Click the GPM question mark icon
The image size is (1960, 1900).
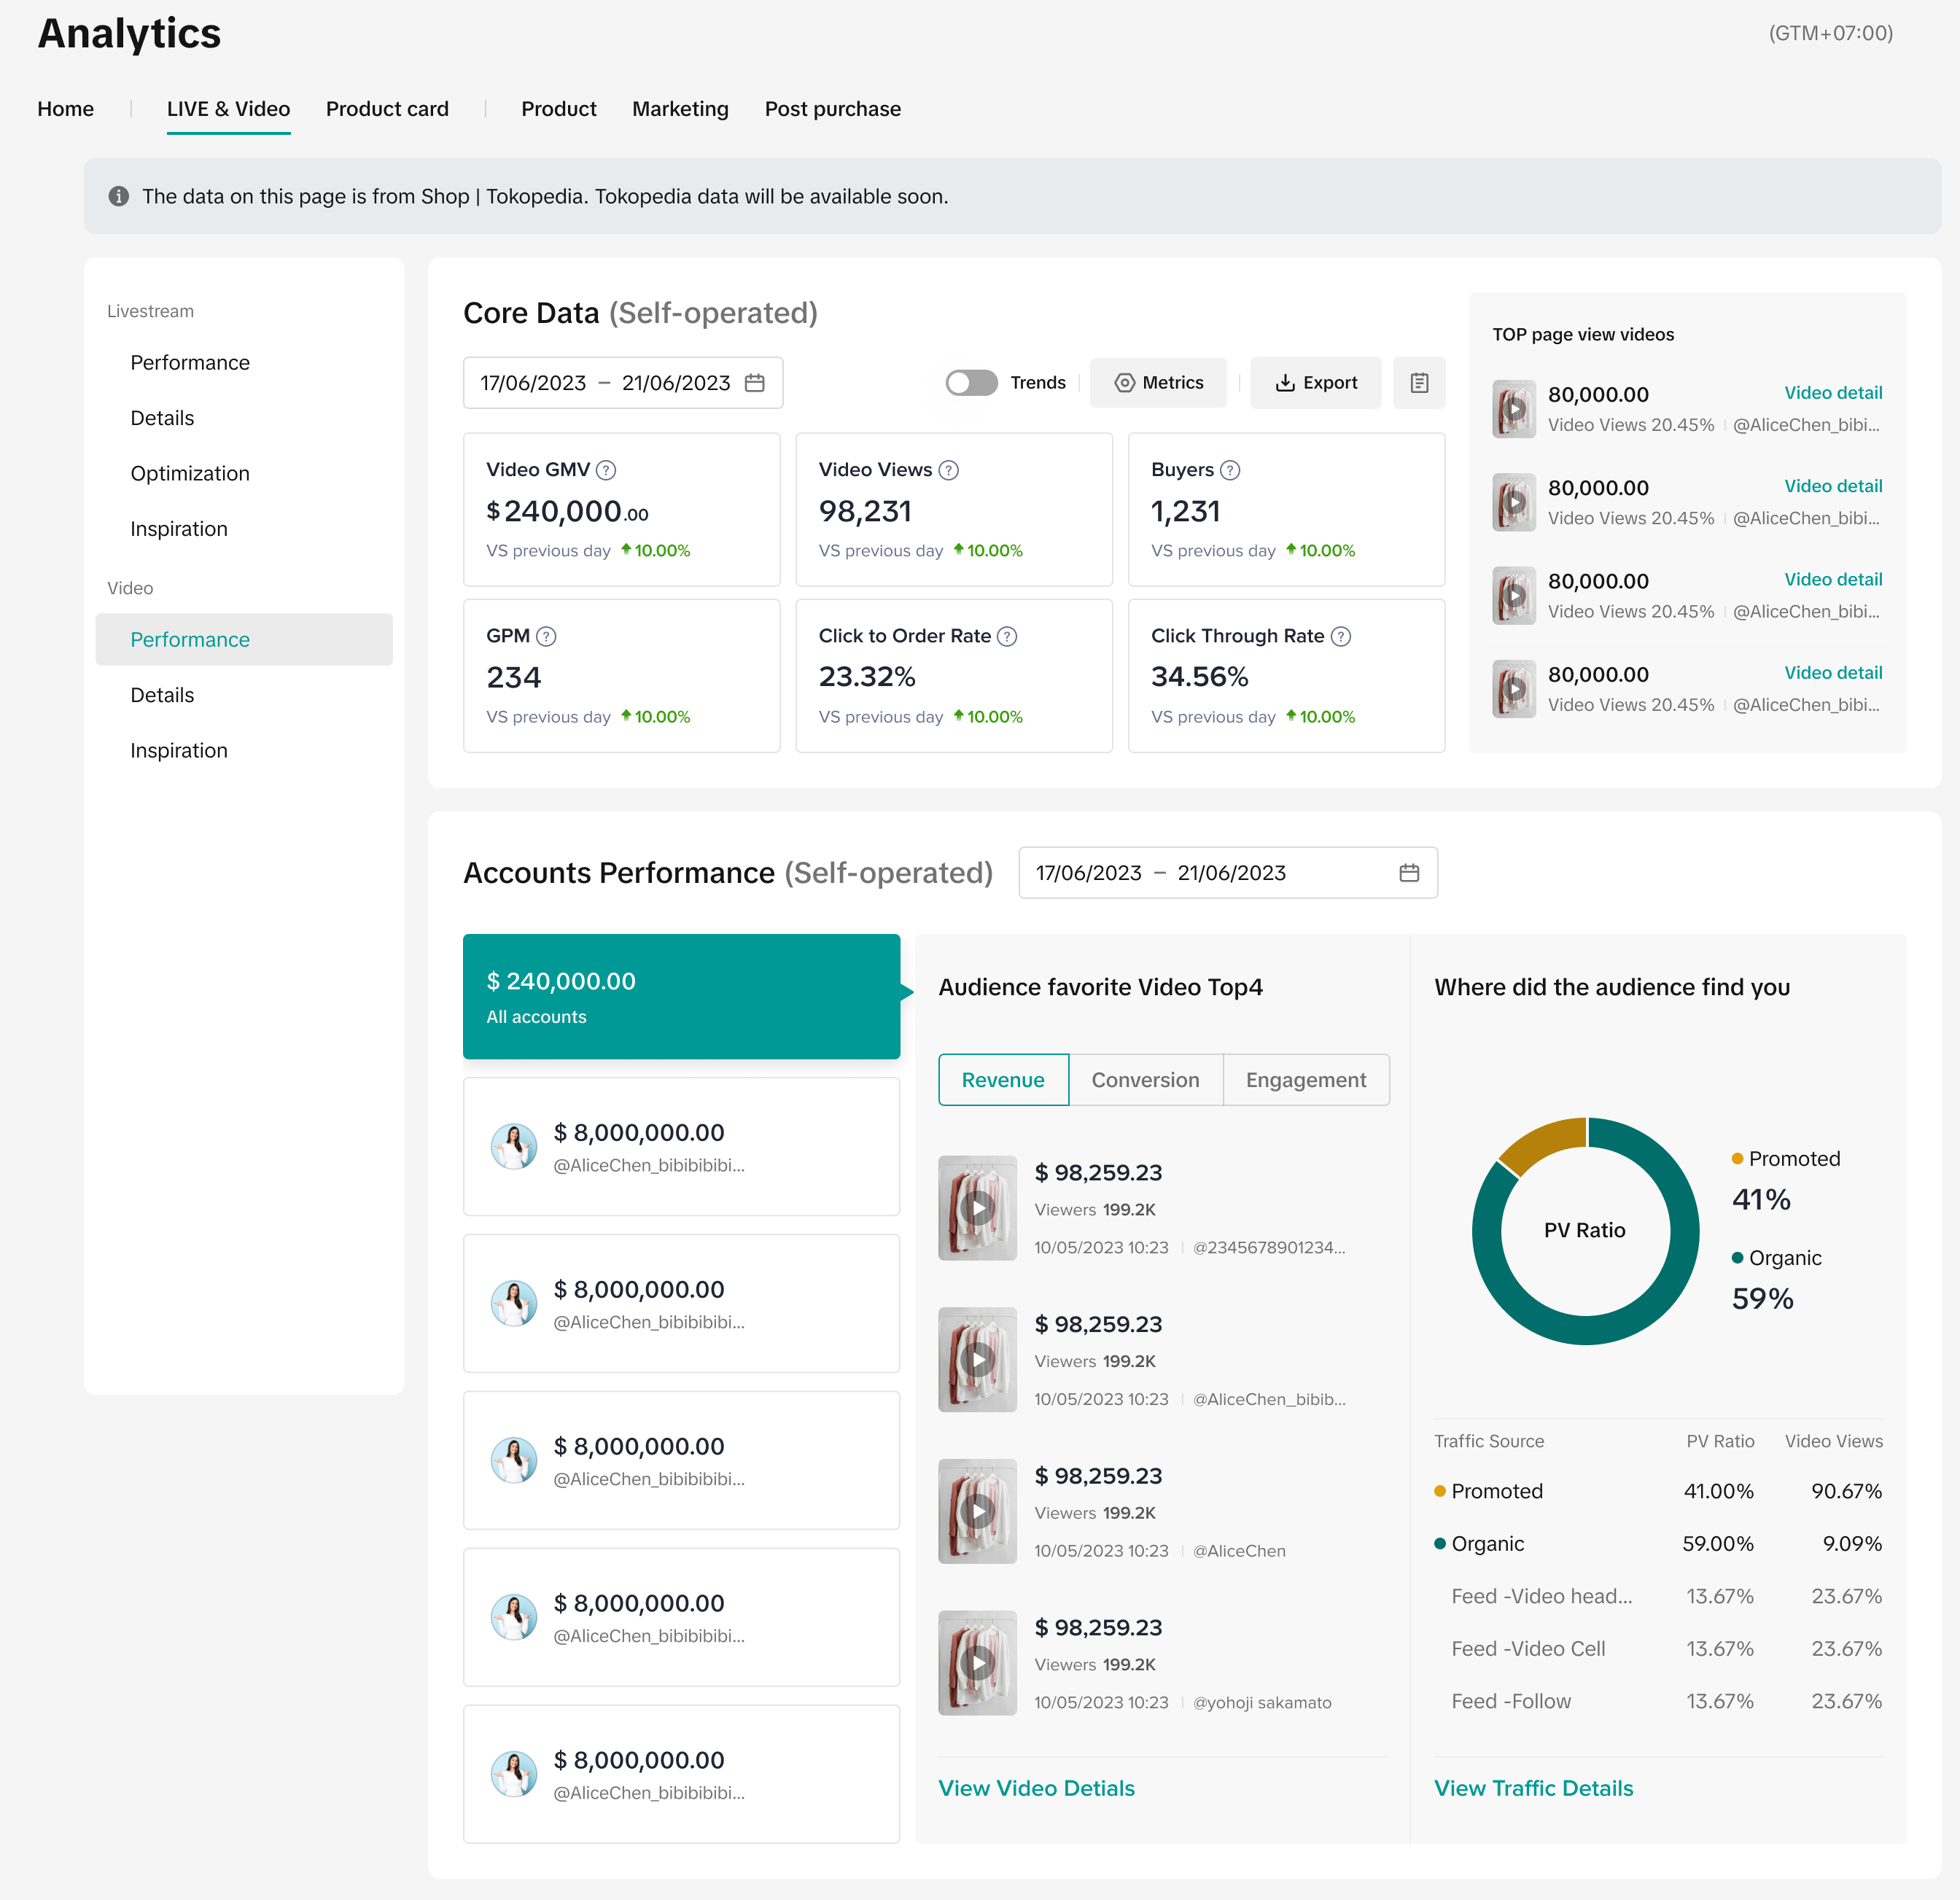pos(546,636)
